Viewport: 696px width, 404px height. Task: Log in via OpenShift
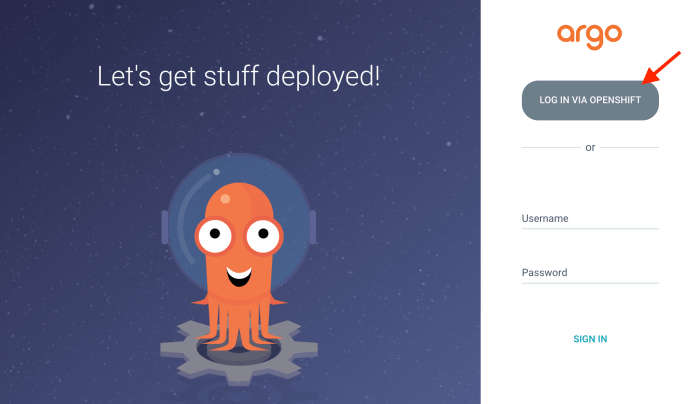(x=590, y=100)
